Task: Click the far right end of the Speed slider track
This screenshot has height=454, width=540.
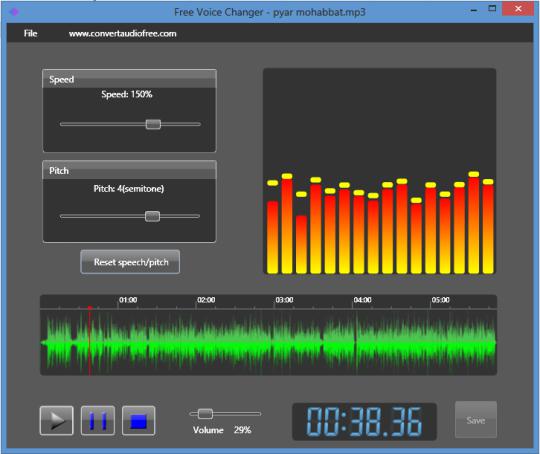Action: pos(198,124)
